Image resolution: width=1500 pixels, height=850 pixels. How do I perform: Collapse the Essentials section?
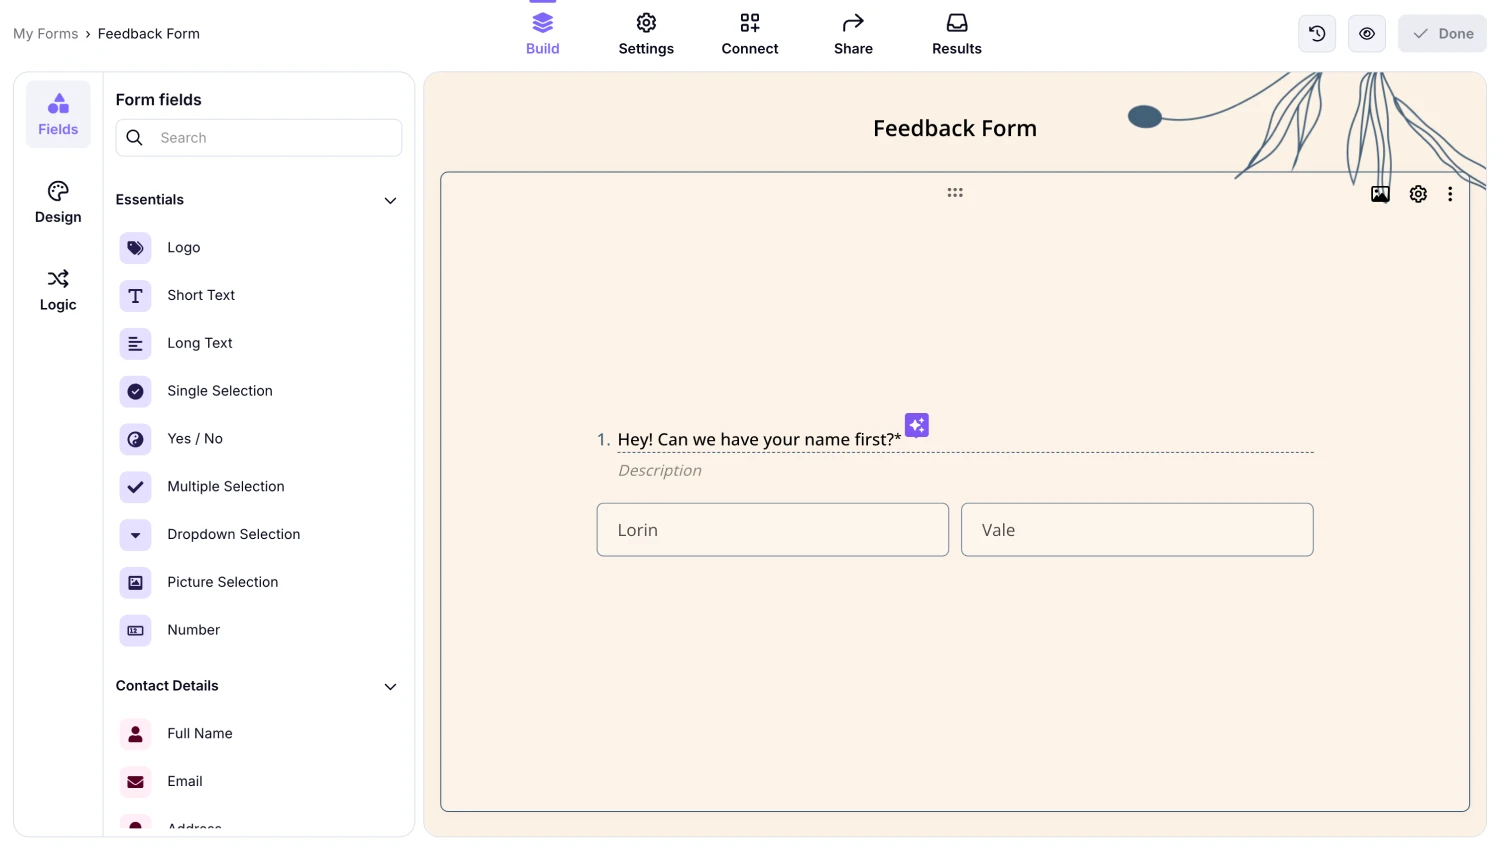click(390, 200)
